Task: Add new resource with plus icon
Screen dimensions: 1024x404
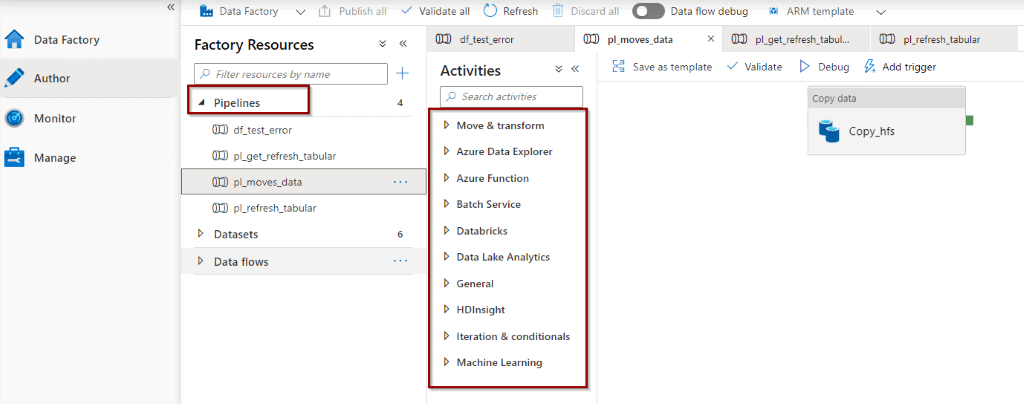Action: click(x=403, y=74)
